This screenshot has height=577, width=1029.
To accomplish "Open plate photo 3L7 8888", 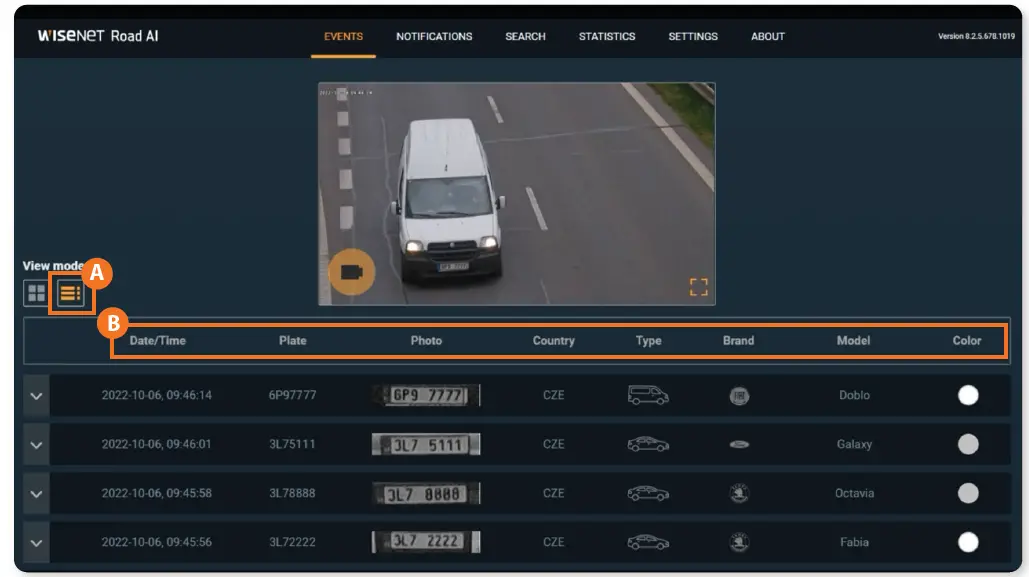I will click(426, 493).
